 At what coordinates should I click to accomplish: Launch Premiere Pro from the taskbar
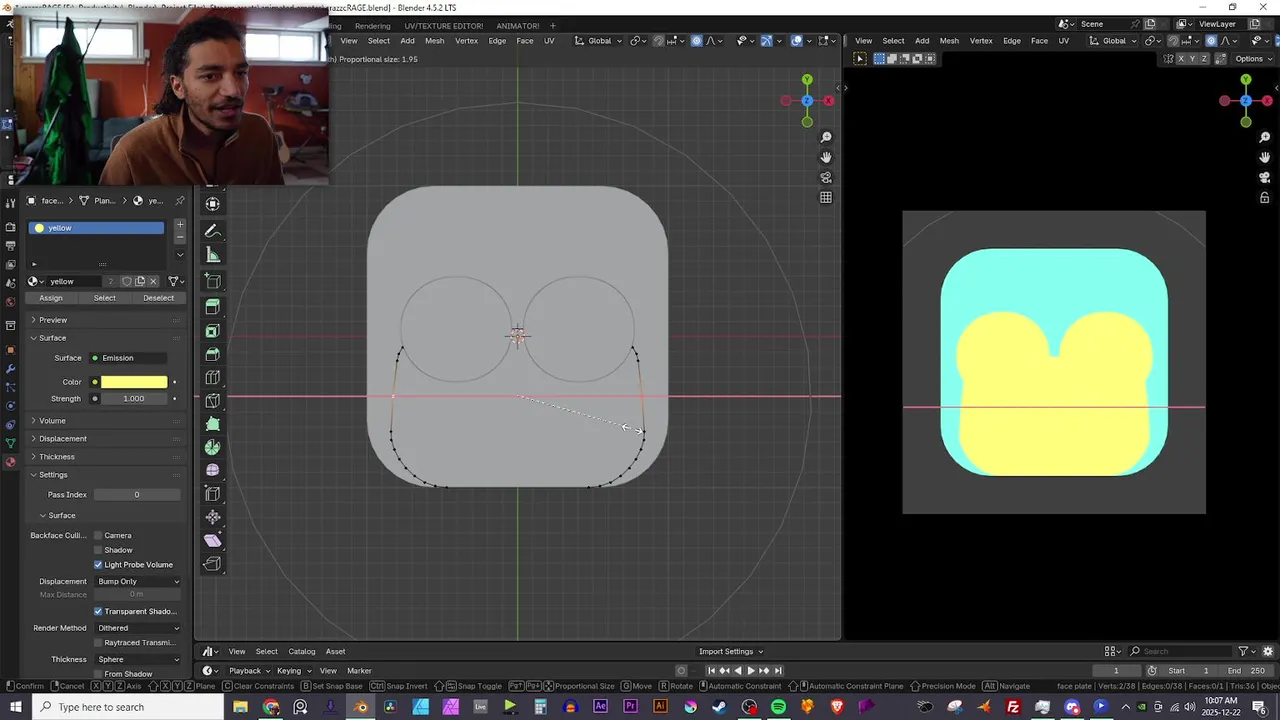[x=630, y=707]
